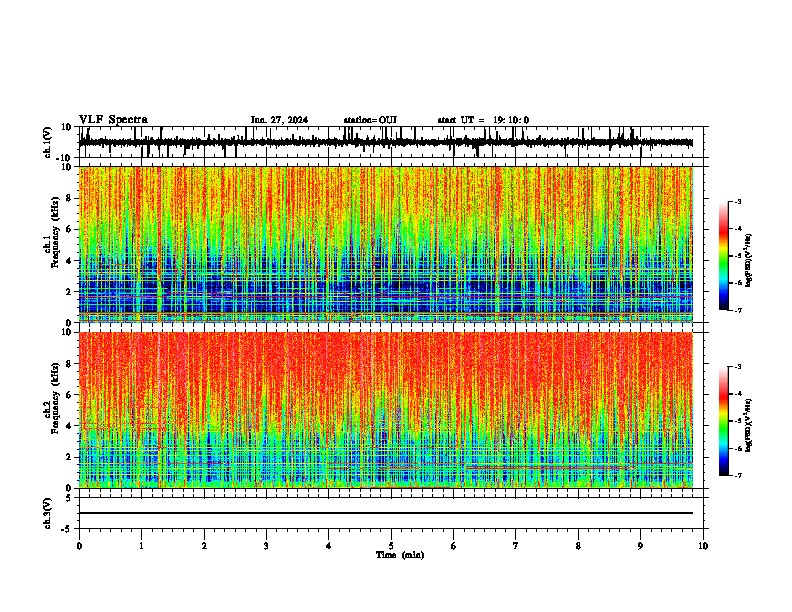Click the ch.2 colorbar log(PSD) label

coord(749,425)
